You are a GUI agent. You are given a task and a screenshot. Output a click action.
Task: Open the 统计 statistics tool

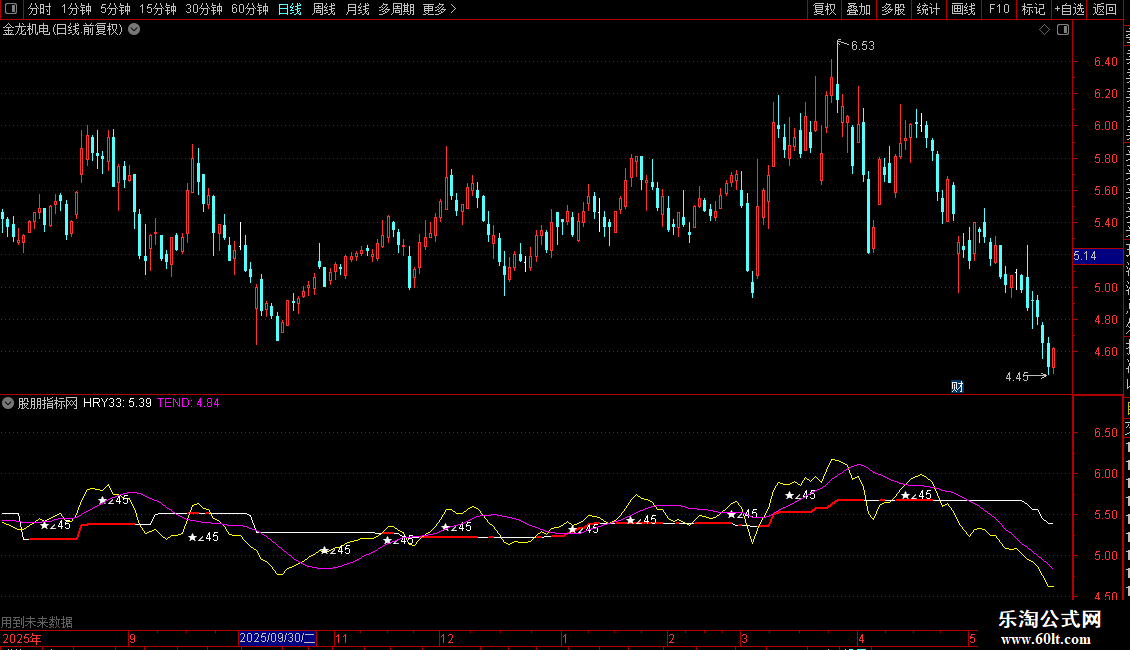(x=927, y=9)
